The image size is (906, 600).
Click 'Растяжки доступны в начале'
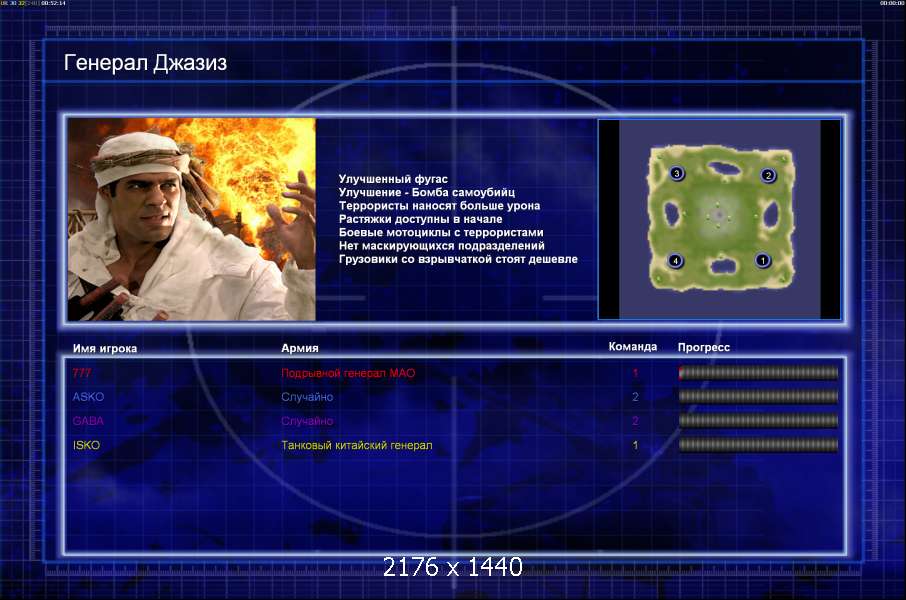click(420, 218)
